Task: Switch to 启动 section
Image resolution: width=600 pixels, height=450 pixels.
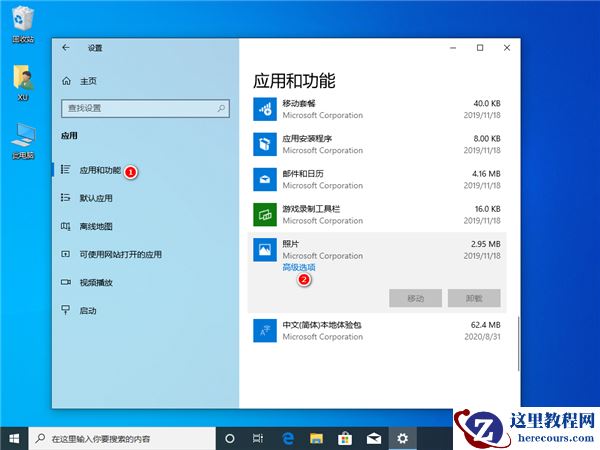Action: (88, 311)
